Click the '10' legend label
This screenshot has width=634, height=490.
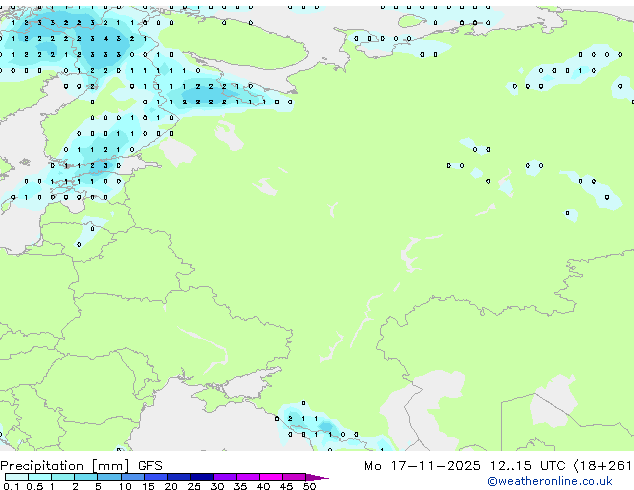125,486
